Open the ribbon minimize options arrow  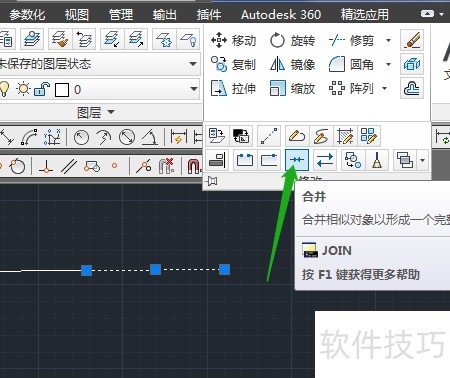click(x=441, y=14)
